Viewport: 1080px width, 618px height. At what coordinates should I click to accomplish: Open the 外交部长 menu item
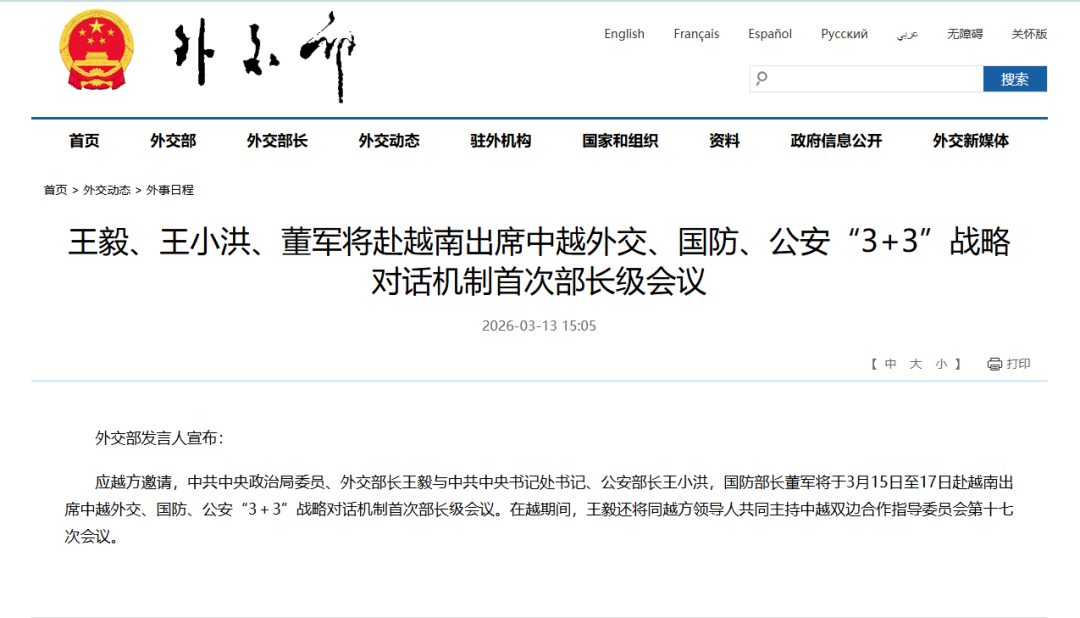[277, 141]
